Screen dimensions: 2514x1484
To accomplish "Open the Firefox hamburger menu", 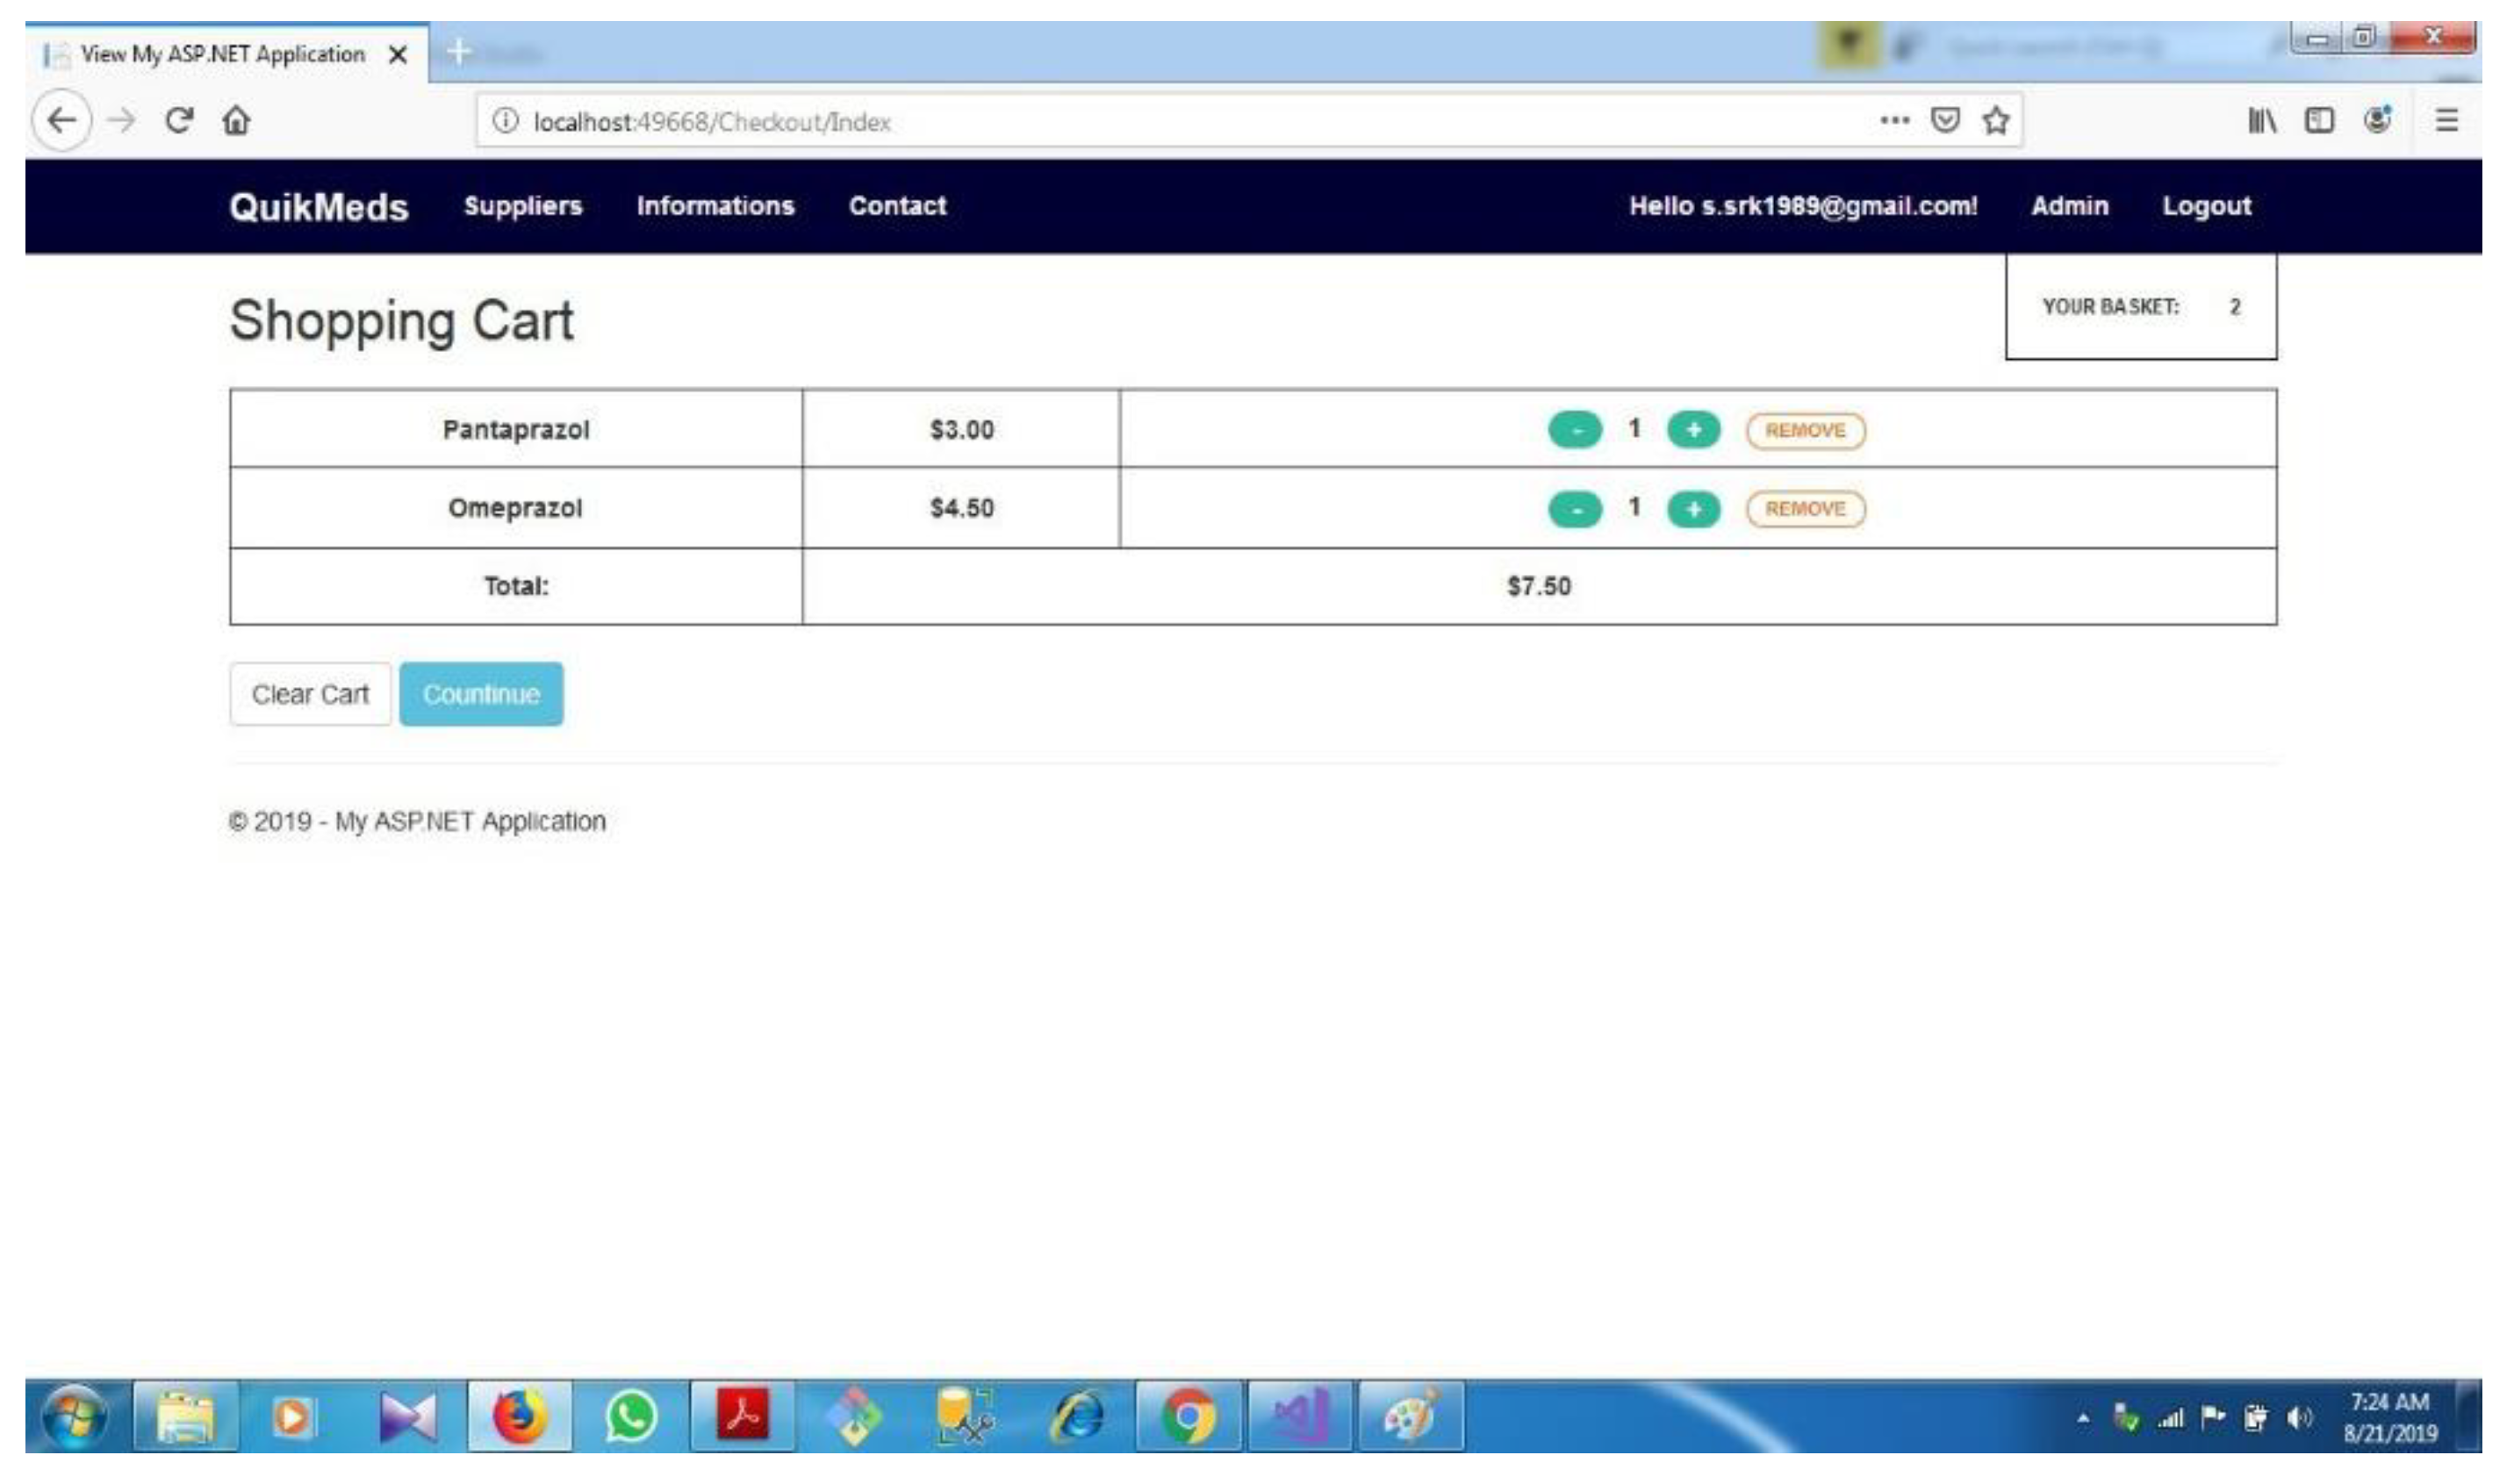I will click(2450, 121).
